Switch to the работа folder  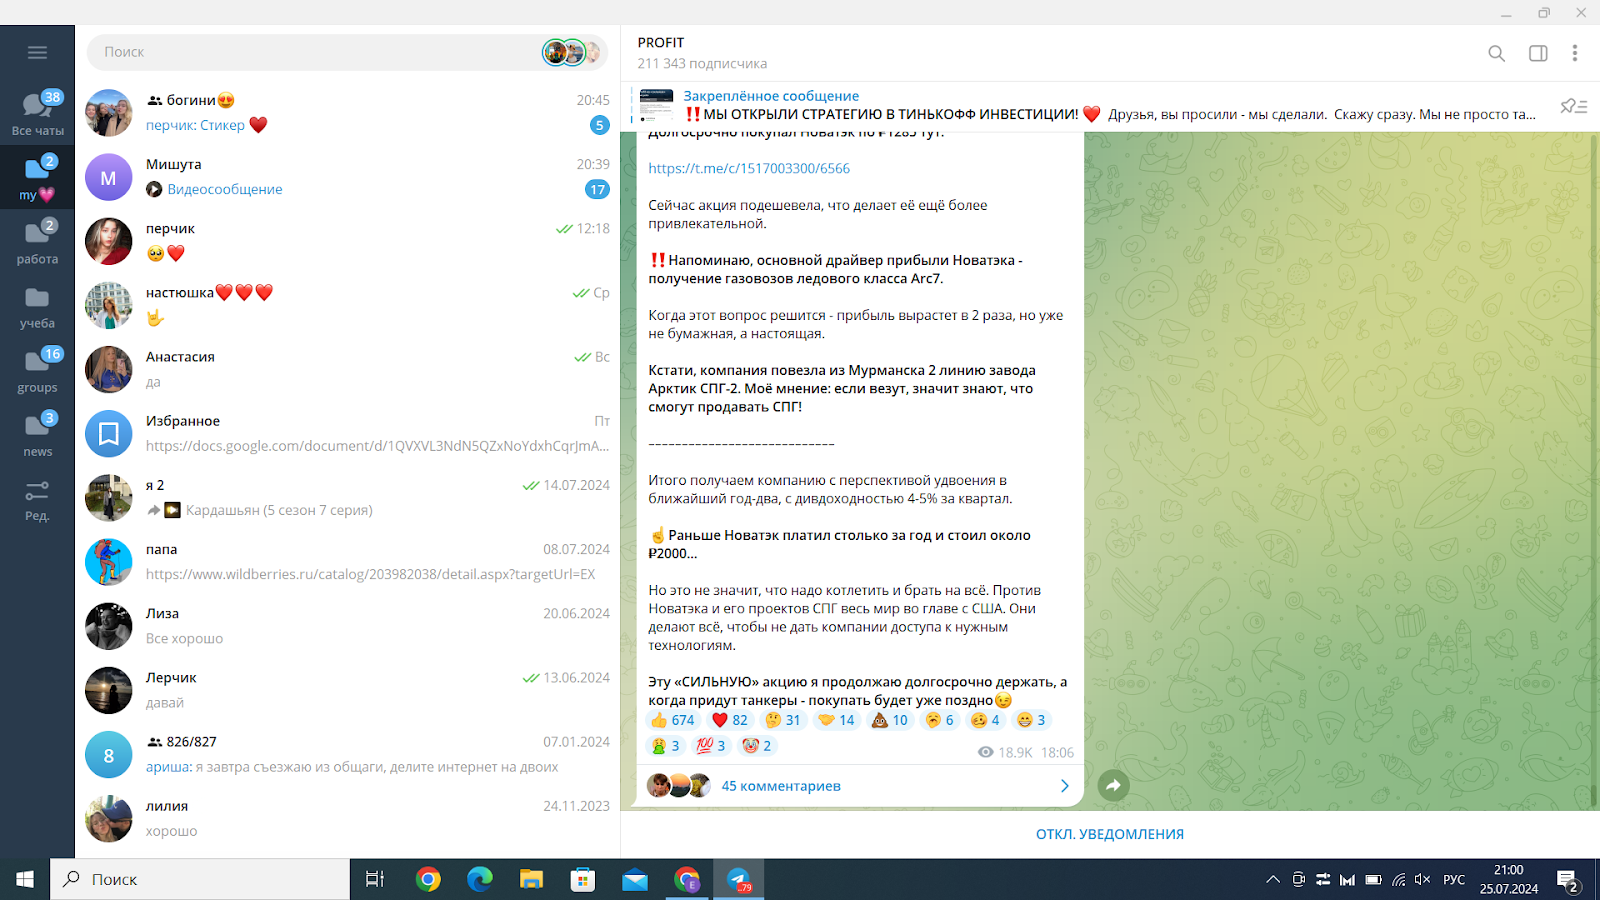click(x=37, y=242)
